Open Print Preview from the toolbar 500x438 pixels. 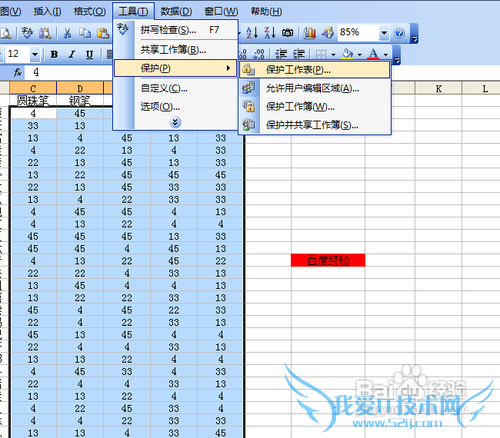tap(6, 33)
